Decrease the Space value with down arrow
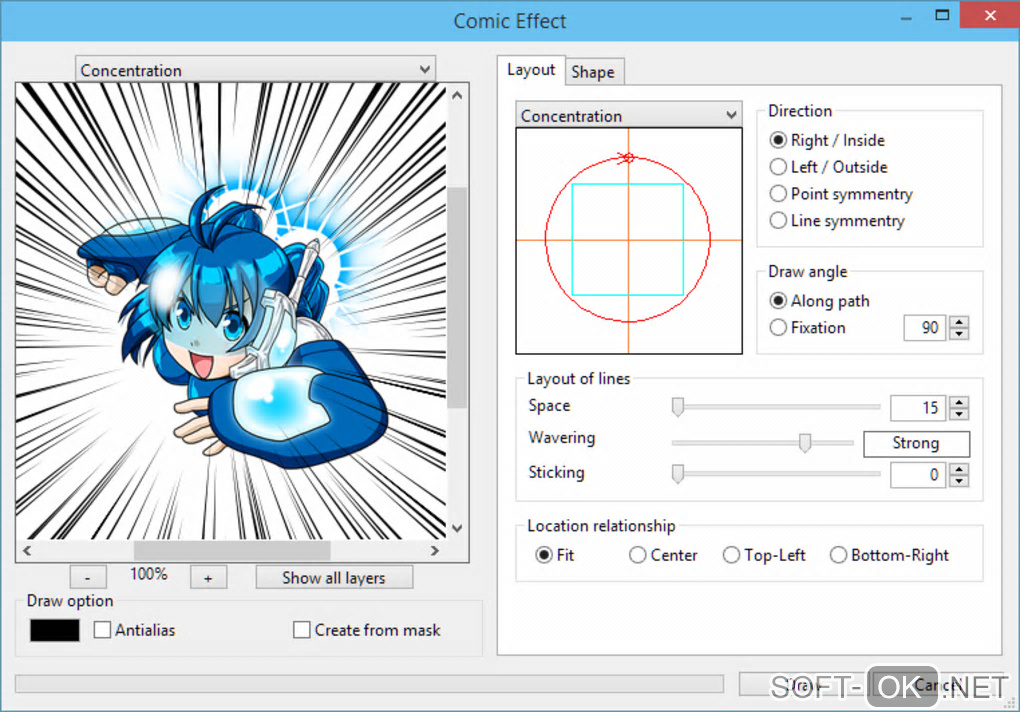1020x712 pixels. tap(960, 414)
